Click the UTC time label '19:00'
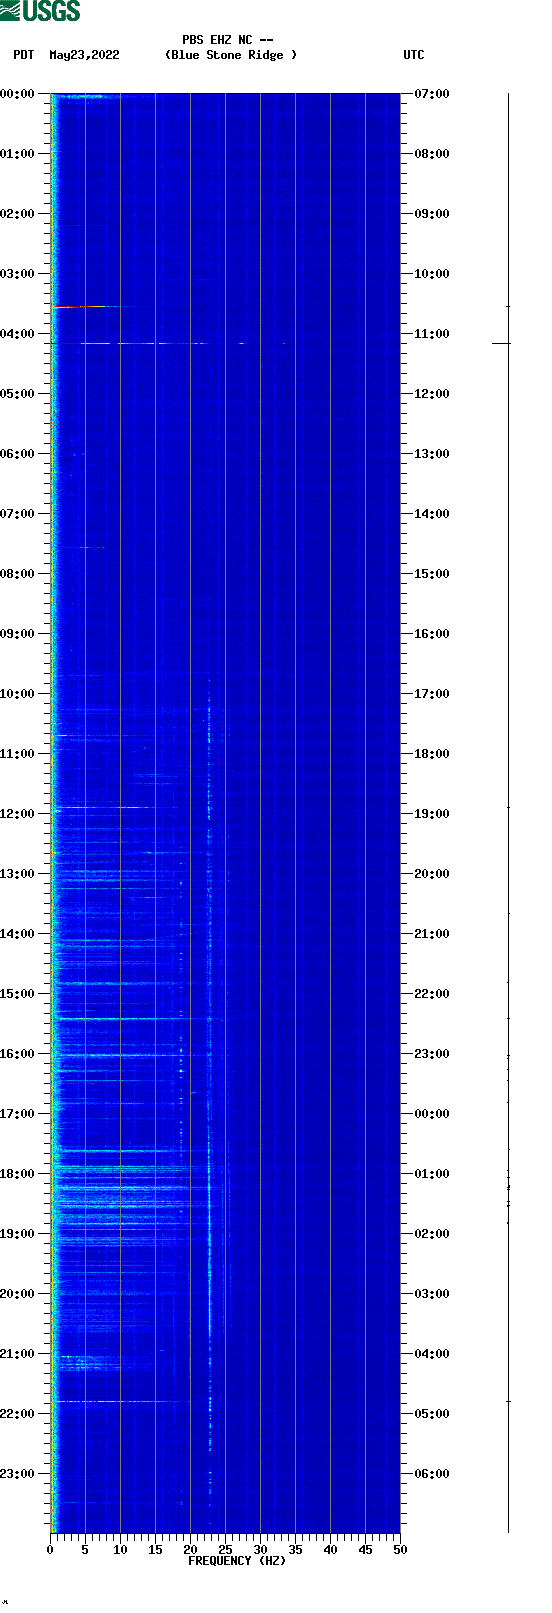This screenshot has width=552, height=1613. pos(432,814)
